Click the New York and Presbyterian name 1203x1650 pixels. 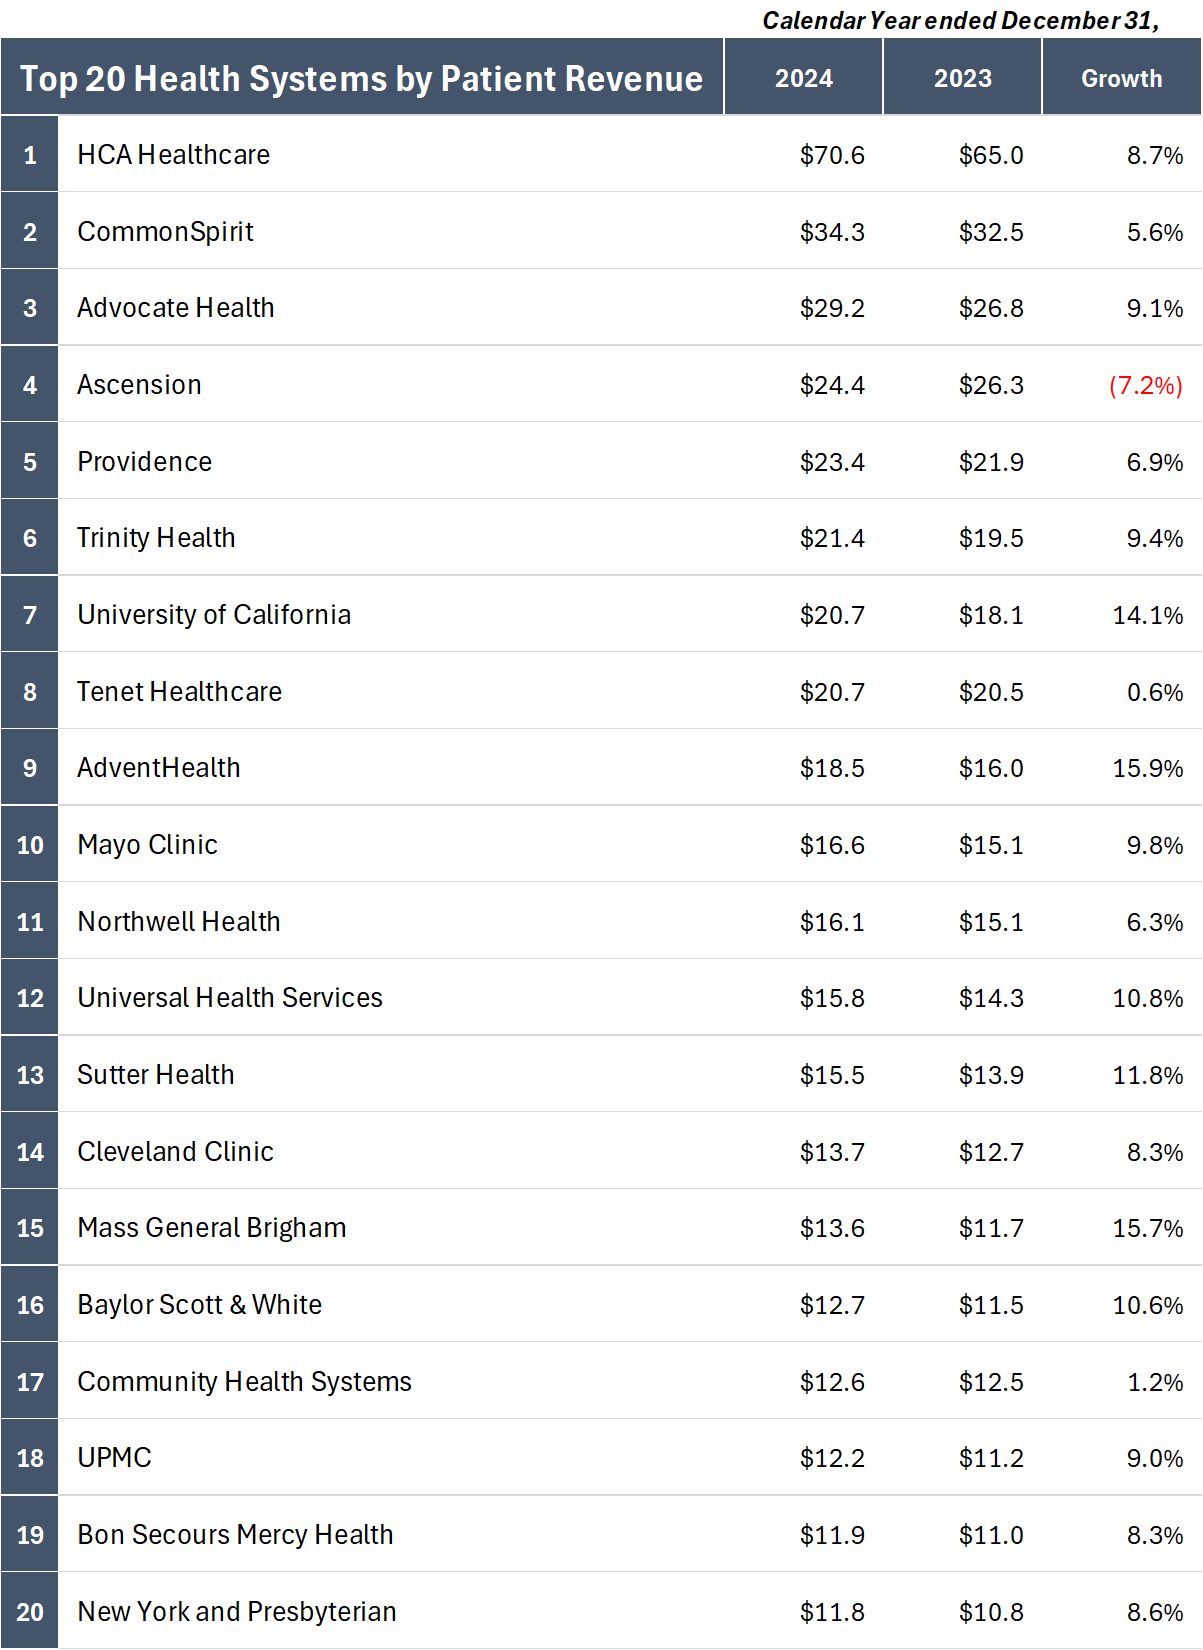[x=237, y=1612]
